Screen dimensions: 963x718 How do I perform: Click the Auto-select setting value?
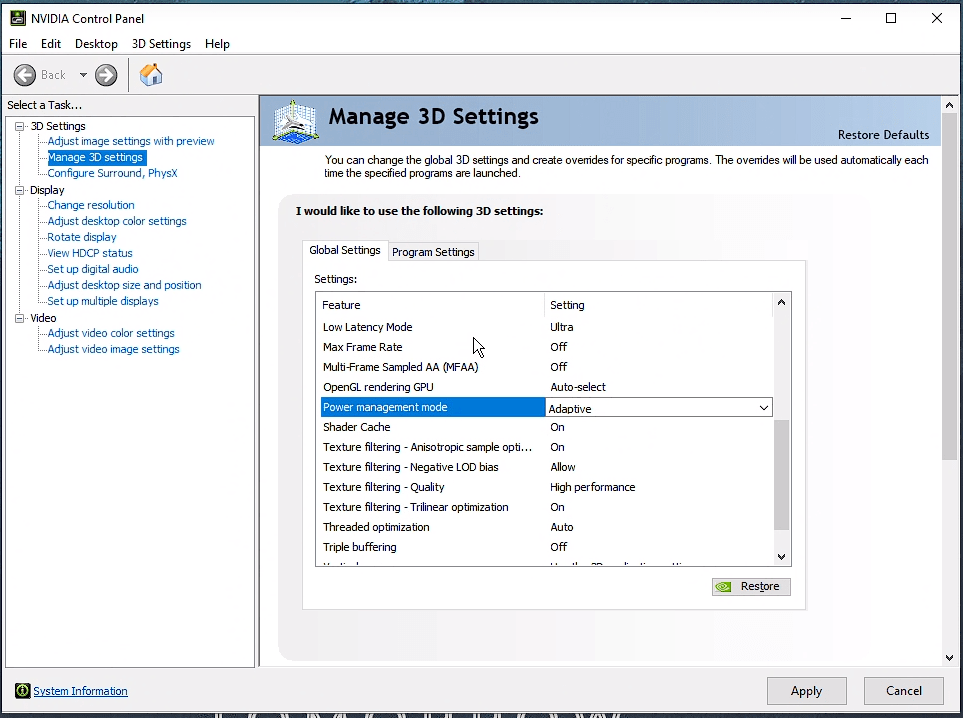point(578,387)
